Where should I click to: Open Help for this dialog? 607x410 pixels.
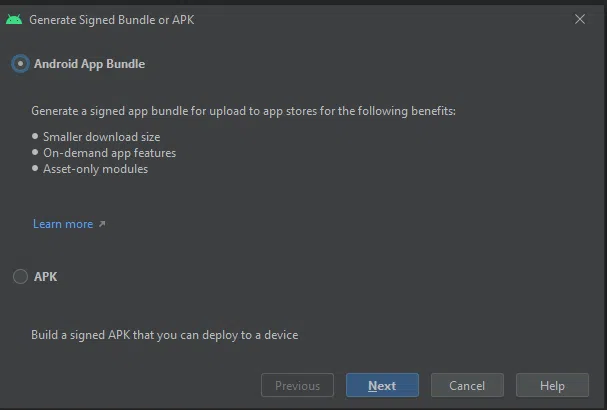pos(552,385)
